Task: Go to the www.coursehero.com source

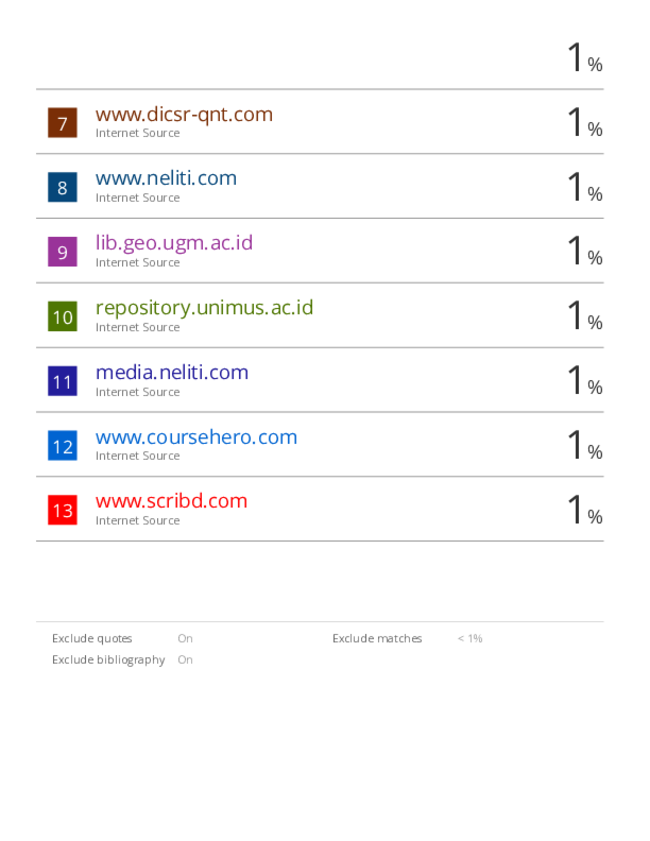Action: point(196,437)
